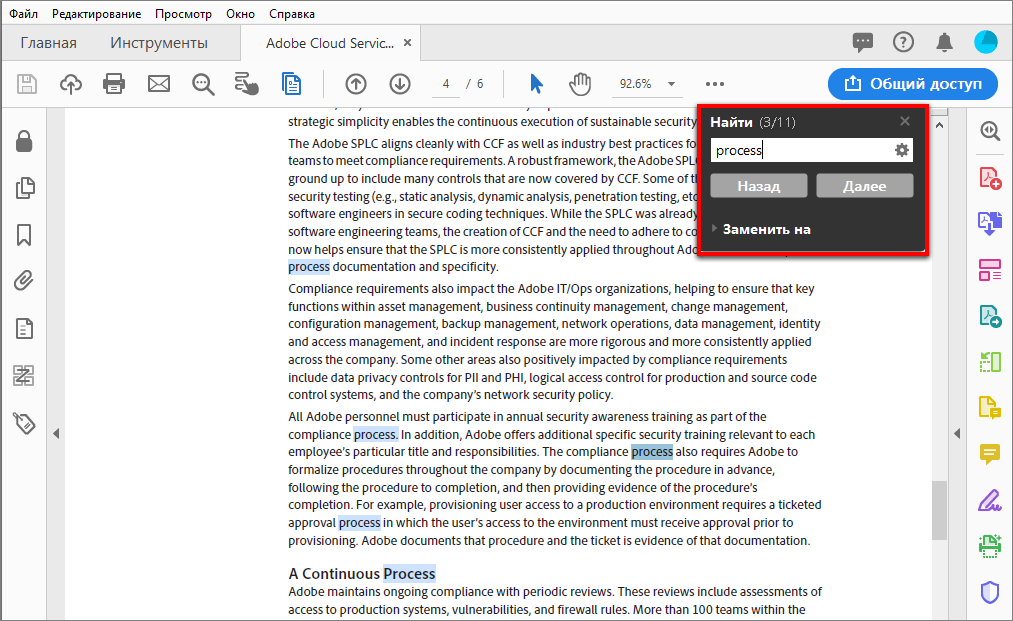
Task: Open the Help question mark icon
Action: (x=903, y=43)
